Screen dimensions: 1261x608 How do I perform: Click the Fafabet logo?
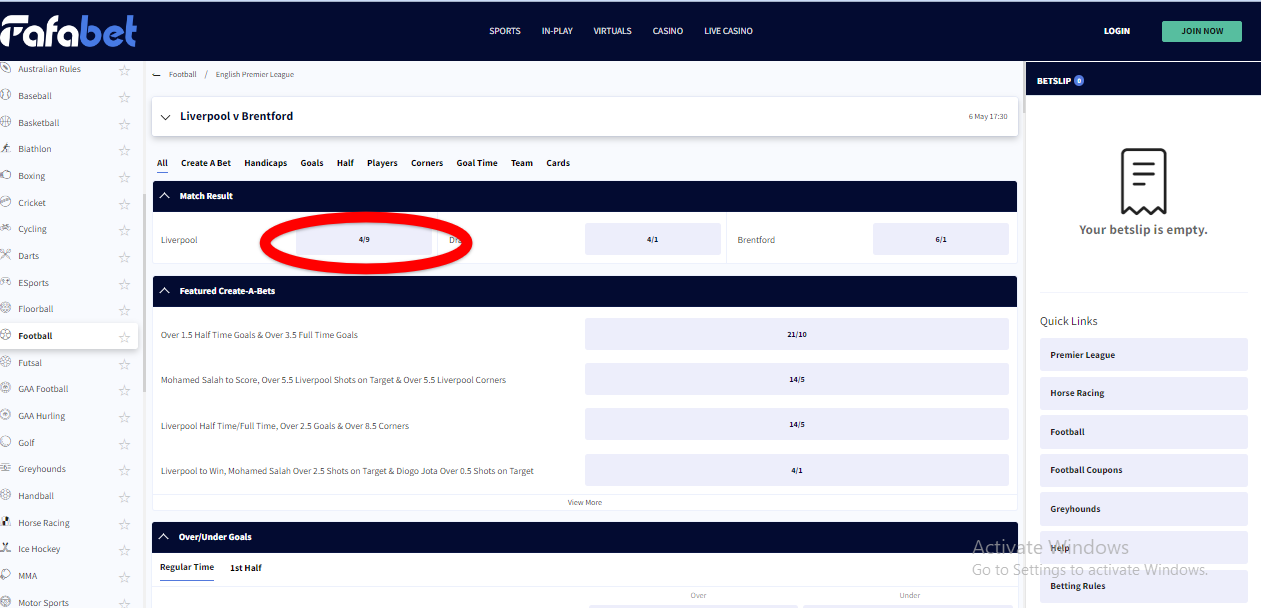coord(68,31)
